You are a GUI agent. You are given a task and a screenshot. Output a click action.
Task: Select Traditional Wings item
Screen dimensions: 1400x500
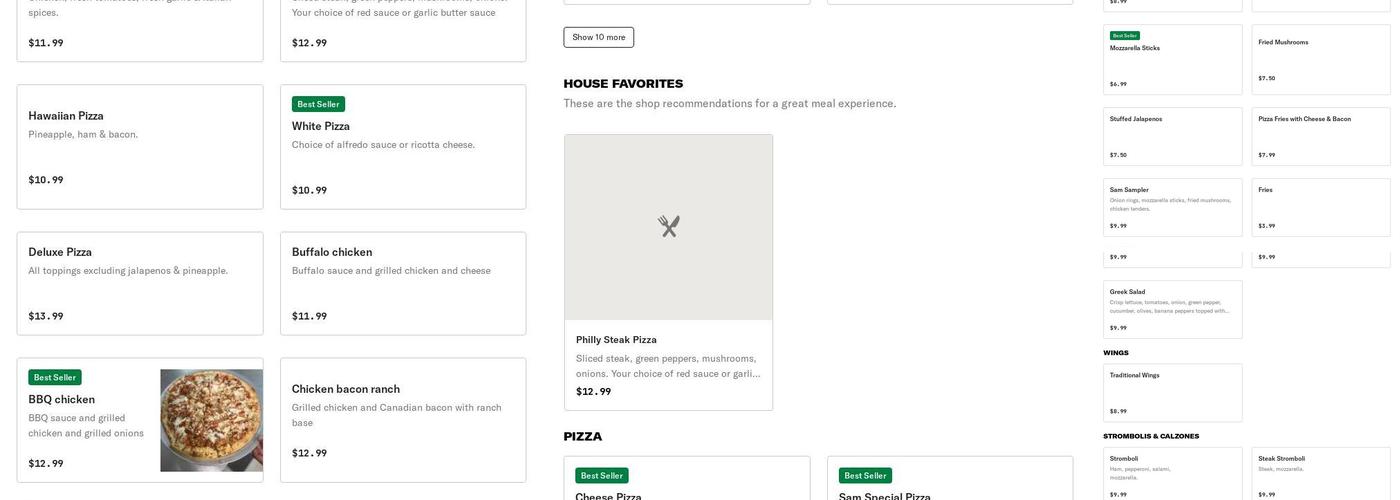click(x=1173, y=393)
